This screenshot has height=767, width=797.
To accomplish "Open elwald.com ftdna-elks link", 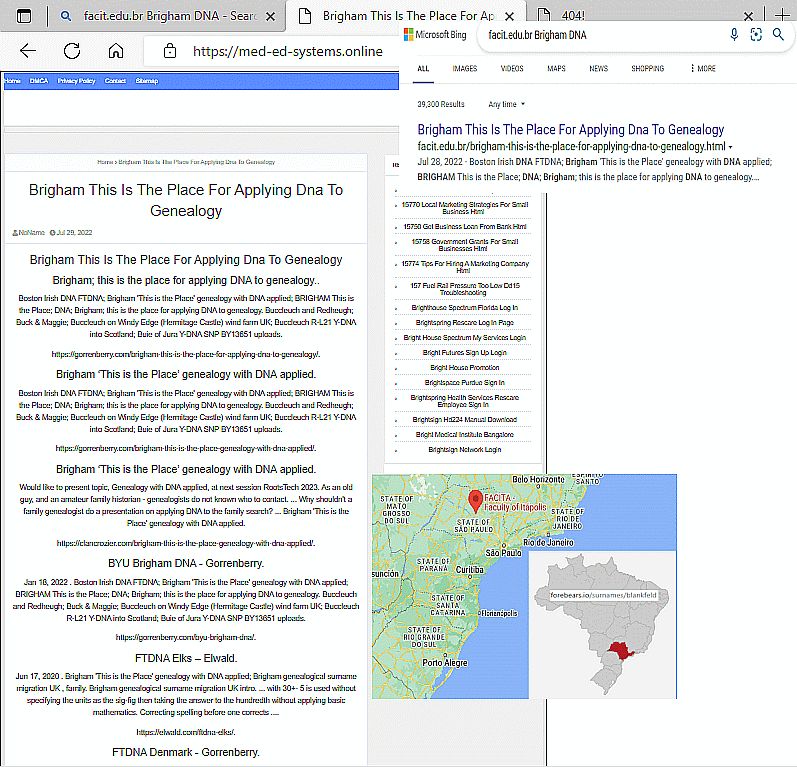I will click(186, 732).
